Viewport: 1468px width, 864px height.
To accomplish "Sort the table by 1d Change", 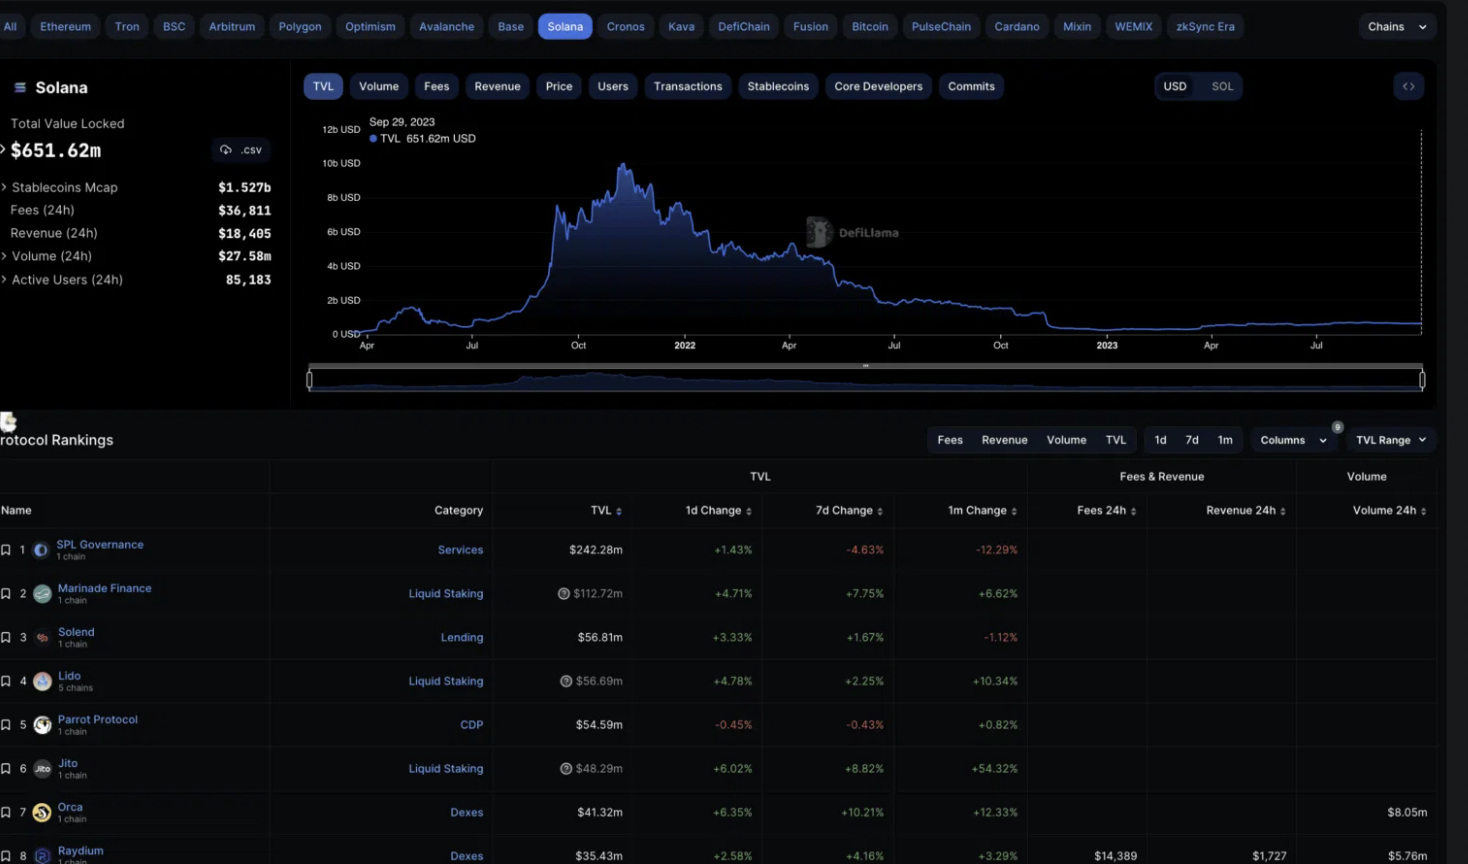I will [718, 511].
